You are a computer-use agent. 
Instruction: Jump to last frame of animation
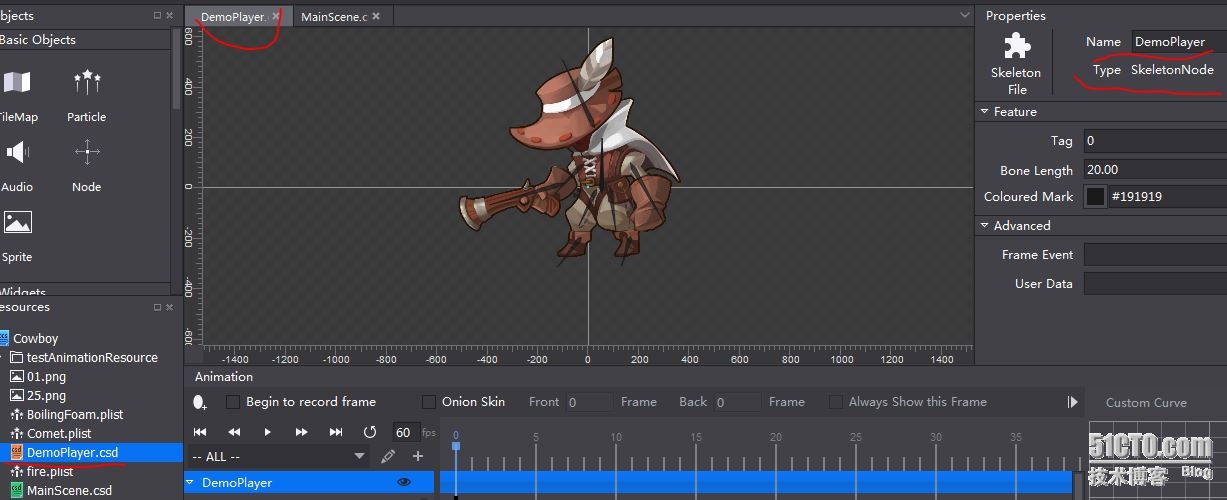336,432
